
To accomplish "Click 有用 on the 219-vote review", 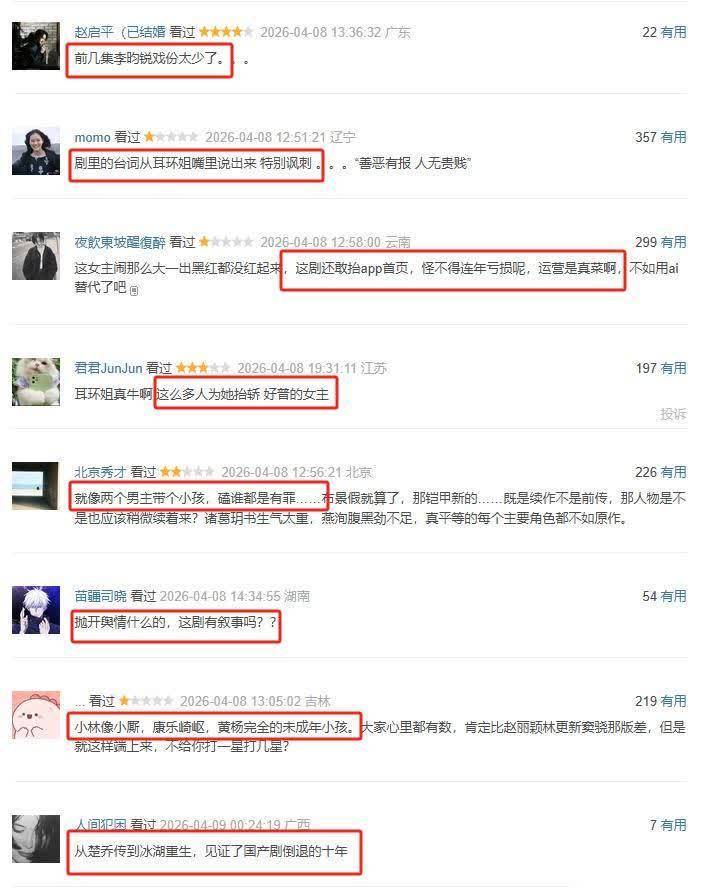I will pyautogui.click(x=673, y=701).
